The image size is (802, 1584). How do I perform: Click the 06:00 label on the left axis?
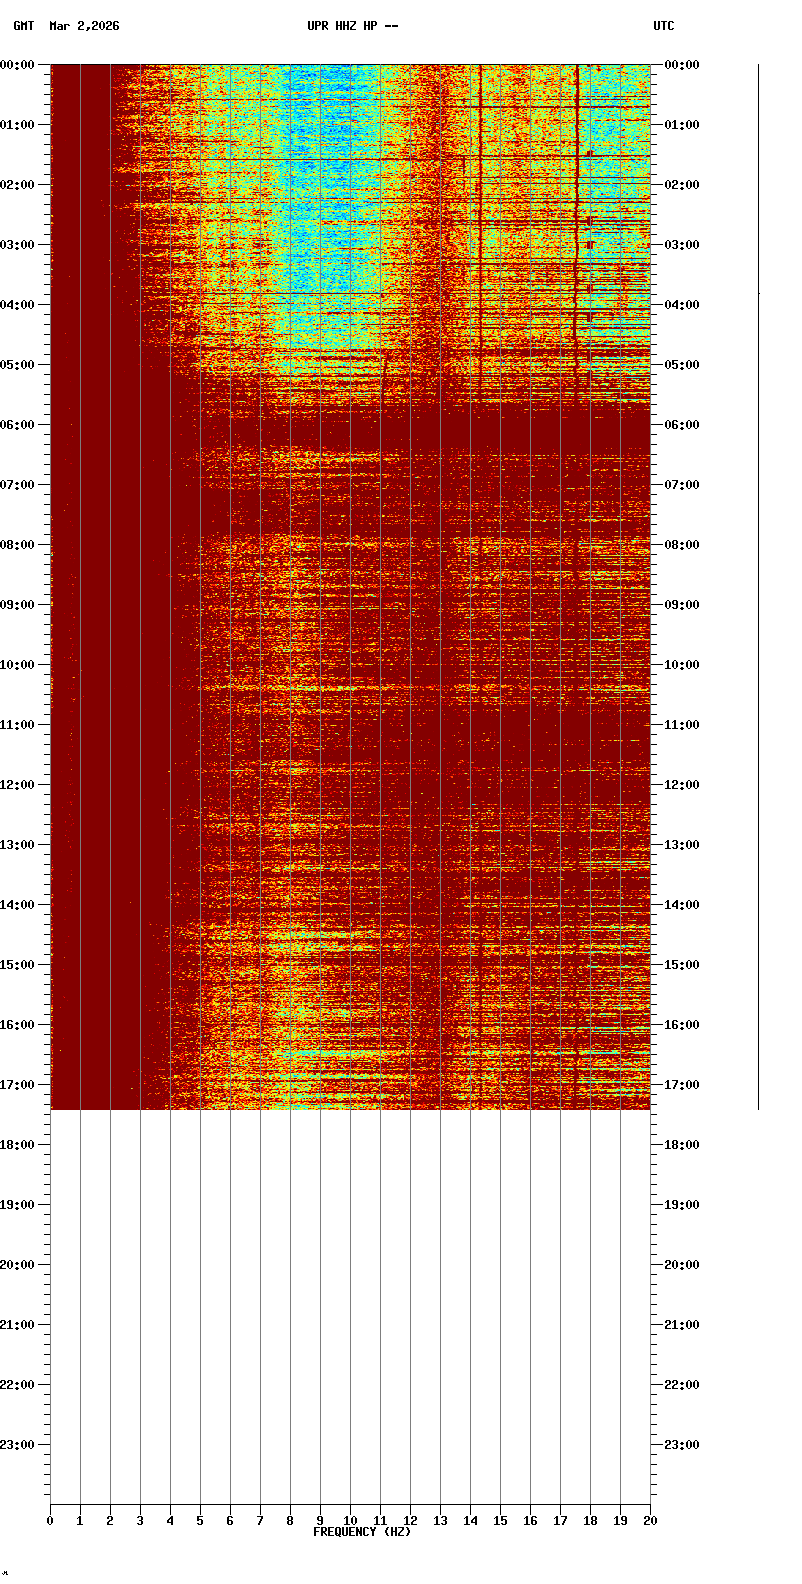[17, 425]
